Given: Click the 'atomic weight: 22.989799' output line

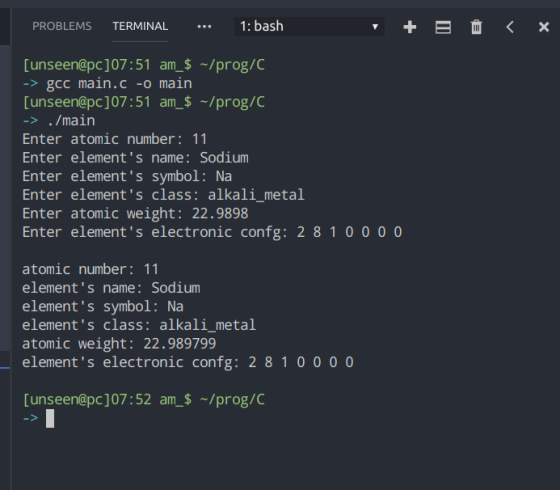Looking at the screenshot, I should click(119, 344).
